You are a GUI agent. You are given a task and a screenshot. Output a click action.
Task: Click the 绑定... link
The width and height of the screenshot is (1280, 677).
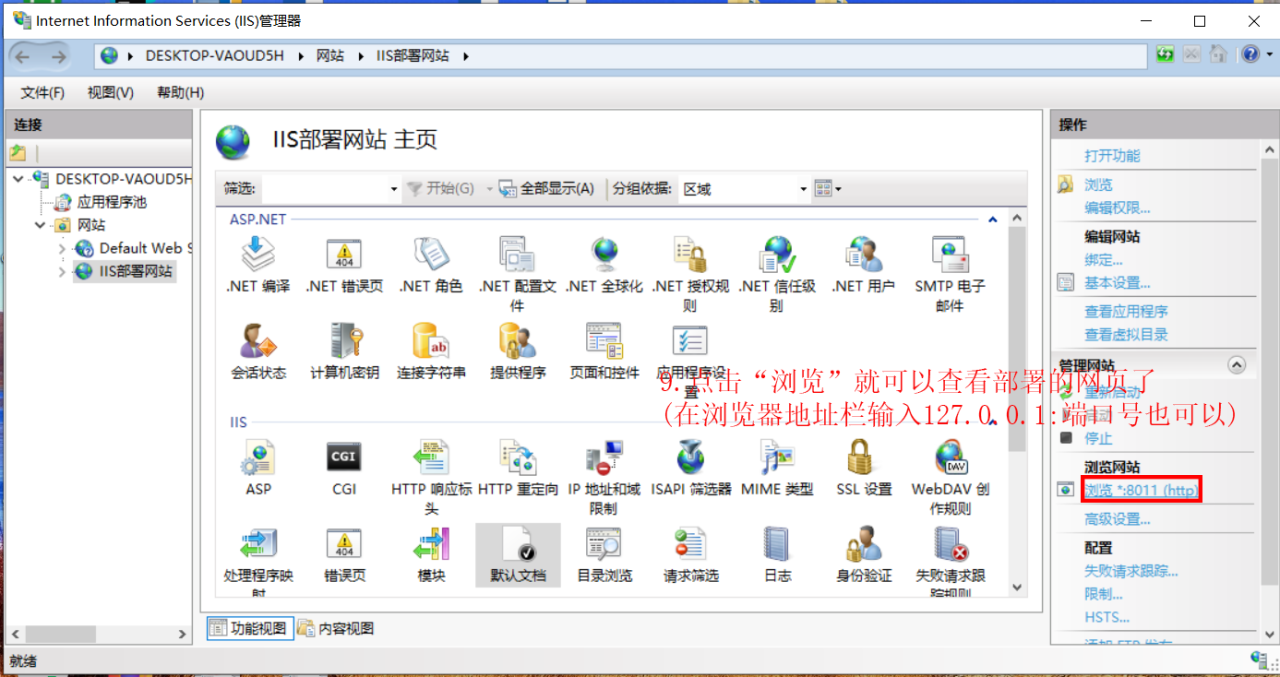pos(1103,260)
